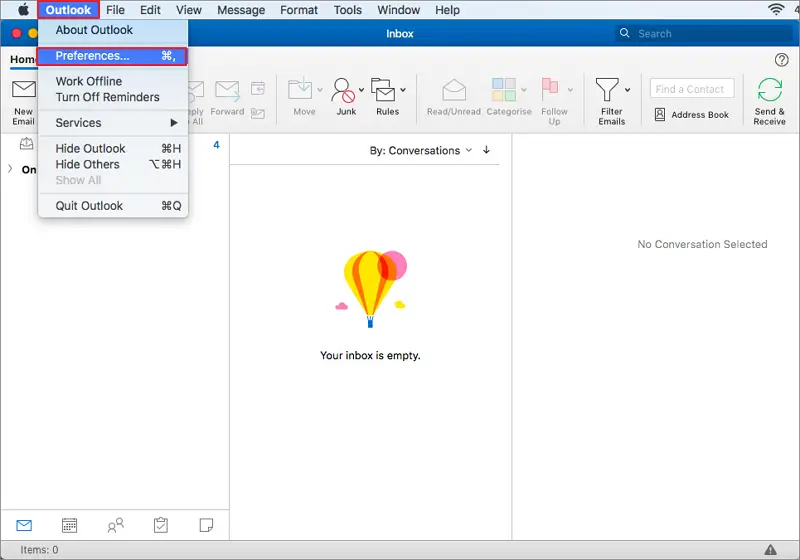800x560 pixels.
Task: Click the Junk mail icon
Action: (343, 90)
